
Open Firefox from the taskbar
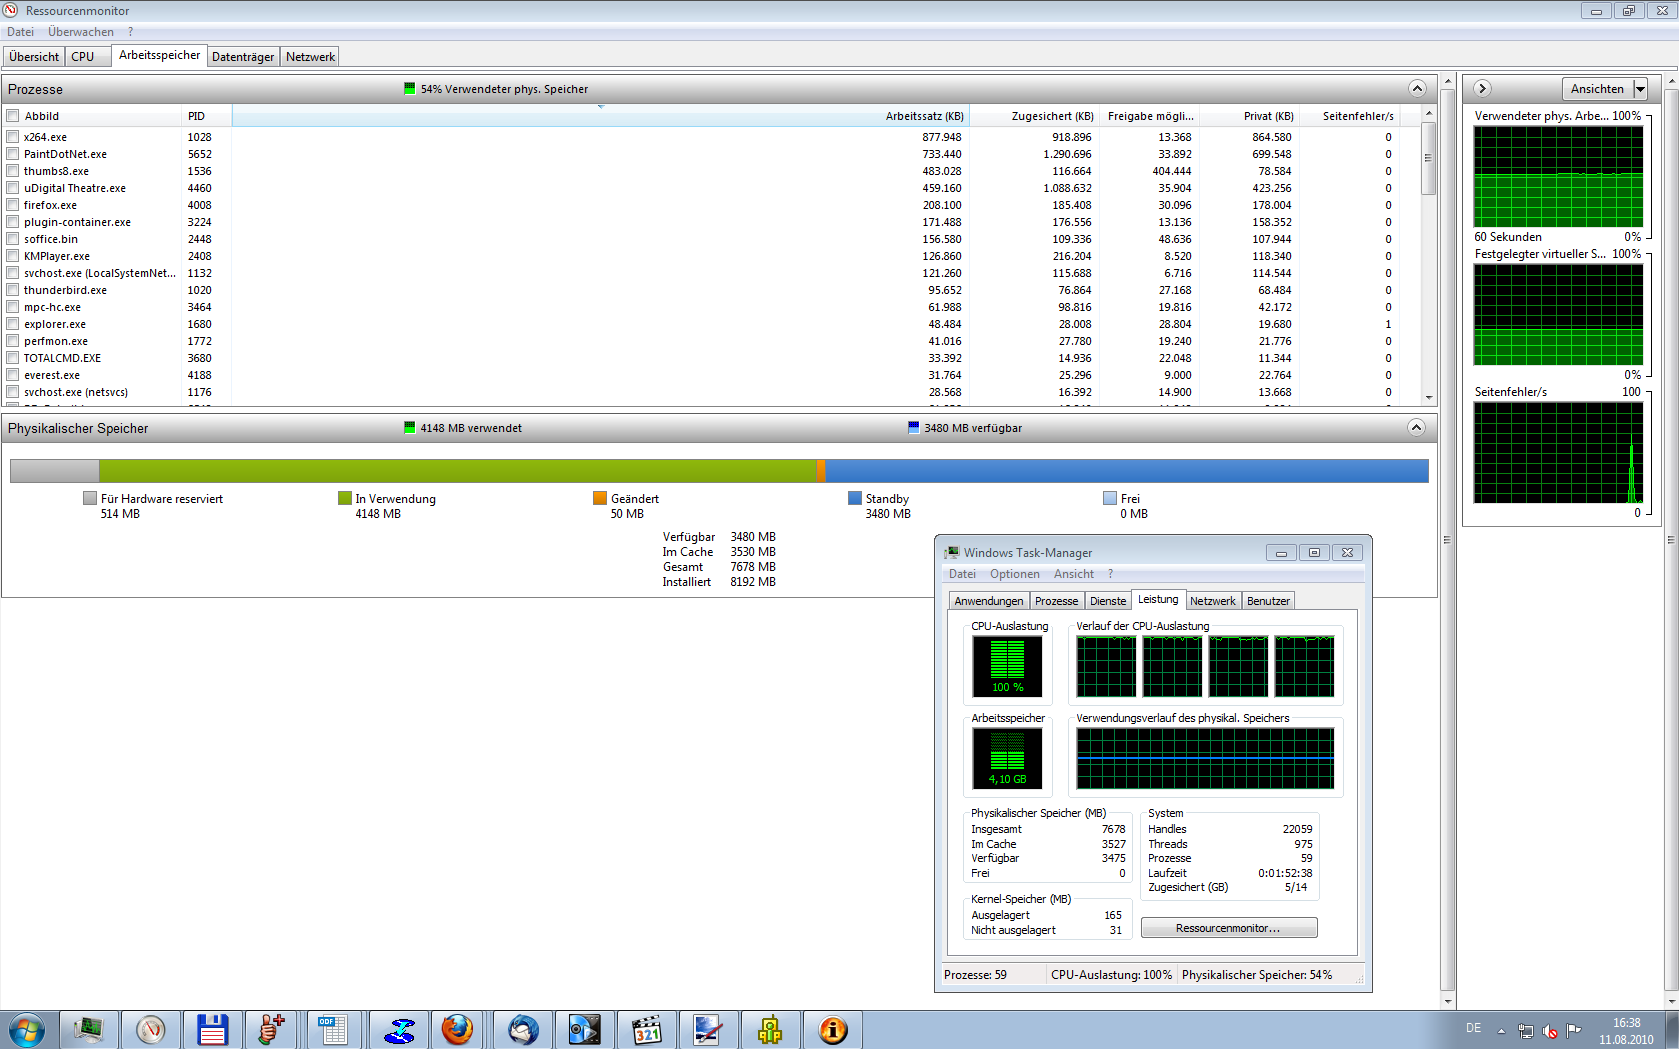pyautogui.click(x=458, y=1029)
